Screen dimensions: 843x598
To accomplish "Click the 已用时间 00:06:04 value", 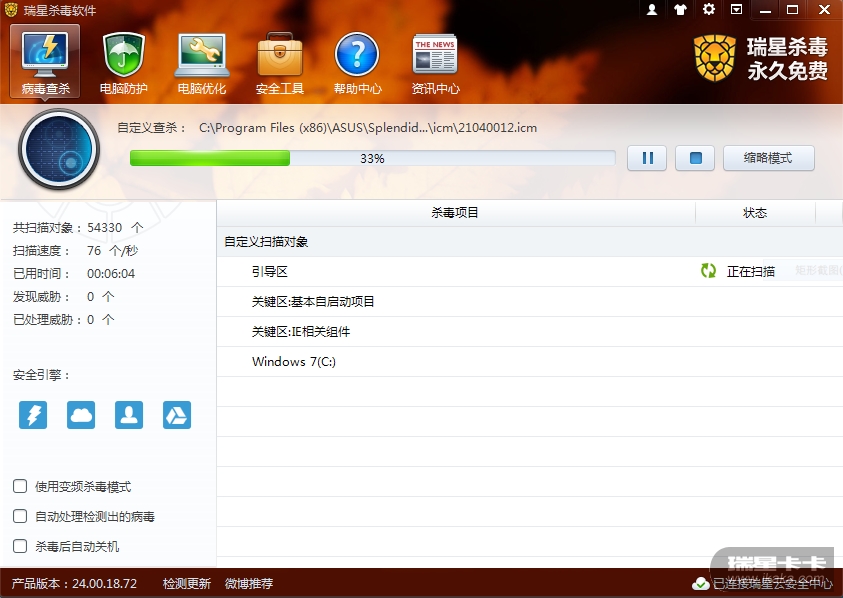I will coord(111,274).
